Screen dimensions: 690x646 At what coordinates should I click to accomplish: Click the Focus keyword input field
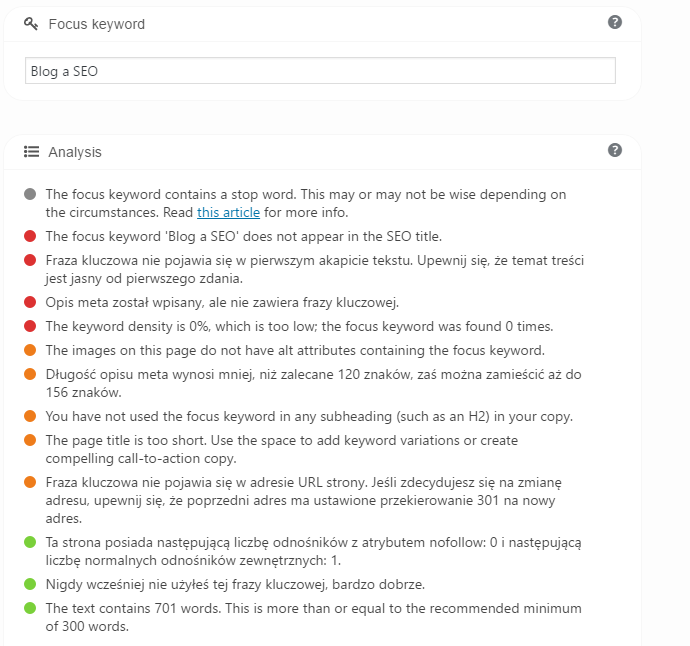pyautogui.click(x=320, y=71)
